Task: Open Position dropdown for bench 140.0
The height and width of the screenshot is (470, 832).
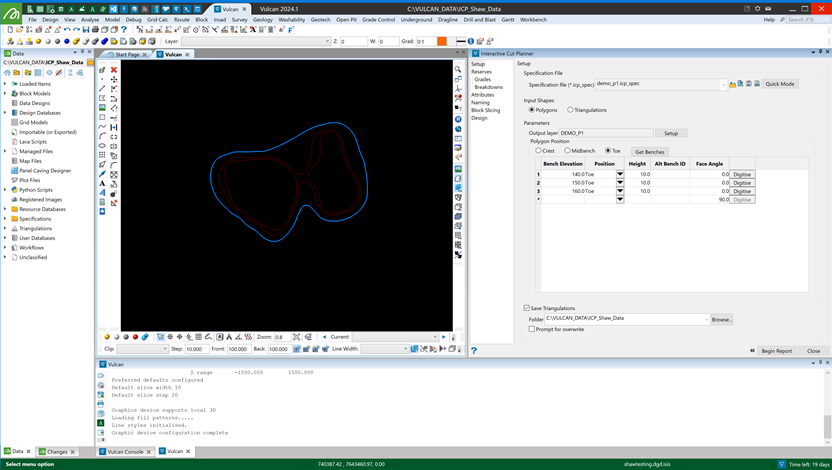Action: click(x=619, y=174)
